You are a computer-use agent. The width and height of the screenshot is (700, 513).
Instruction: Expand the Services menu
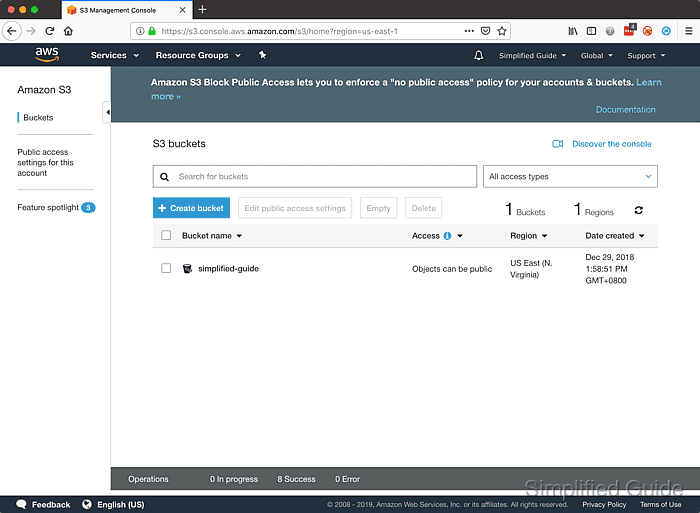[115, 55]
